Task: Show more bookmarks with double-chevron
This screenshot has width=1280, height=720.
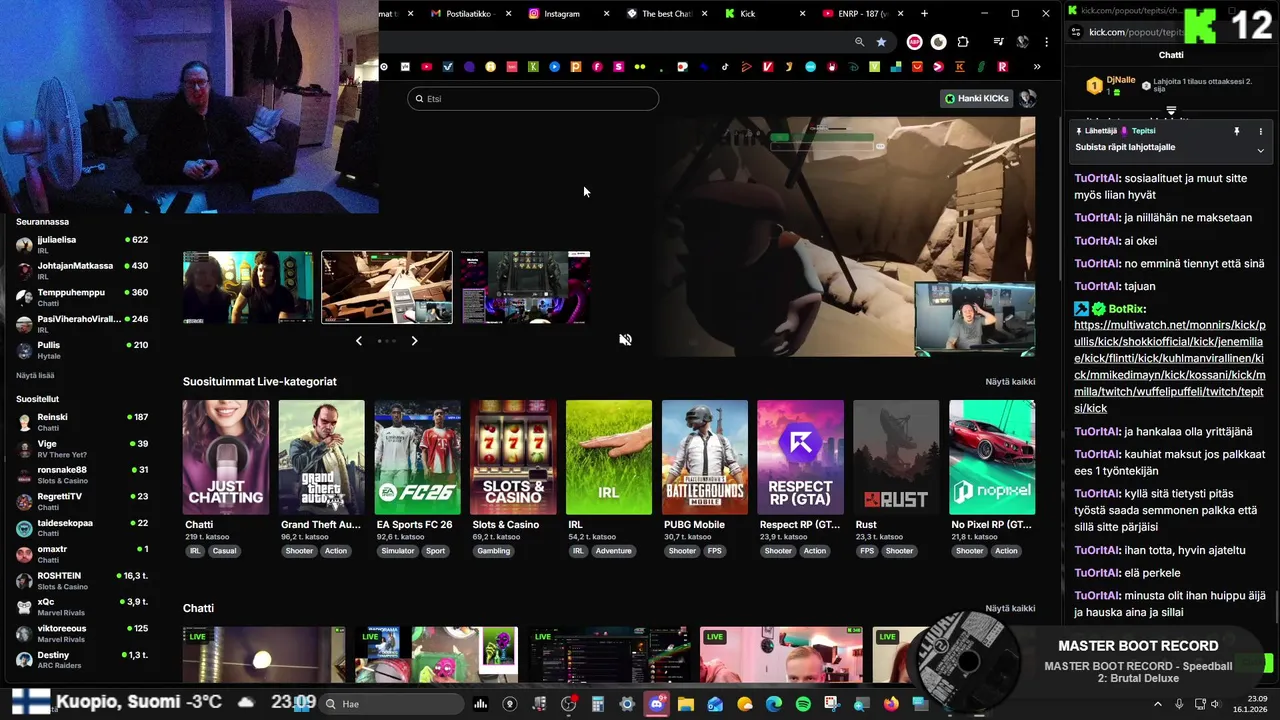Action: (x=1037, y=67)
